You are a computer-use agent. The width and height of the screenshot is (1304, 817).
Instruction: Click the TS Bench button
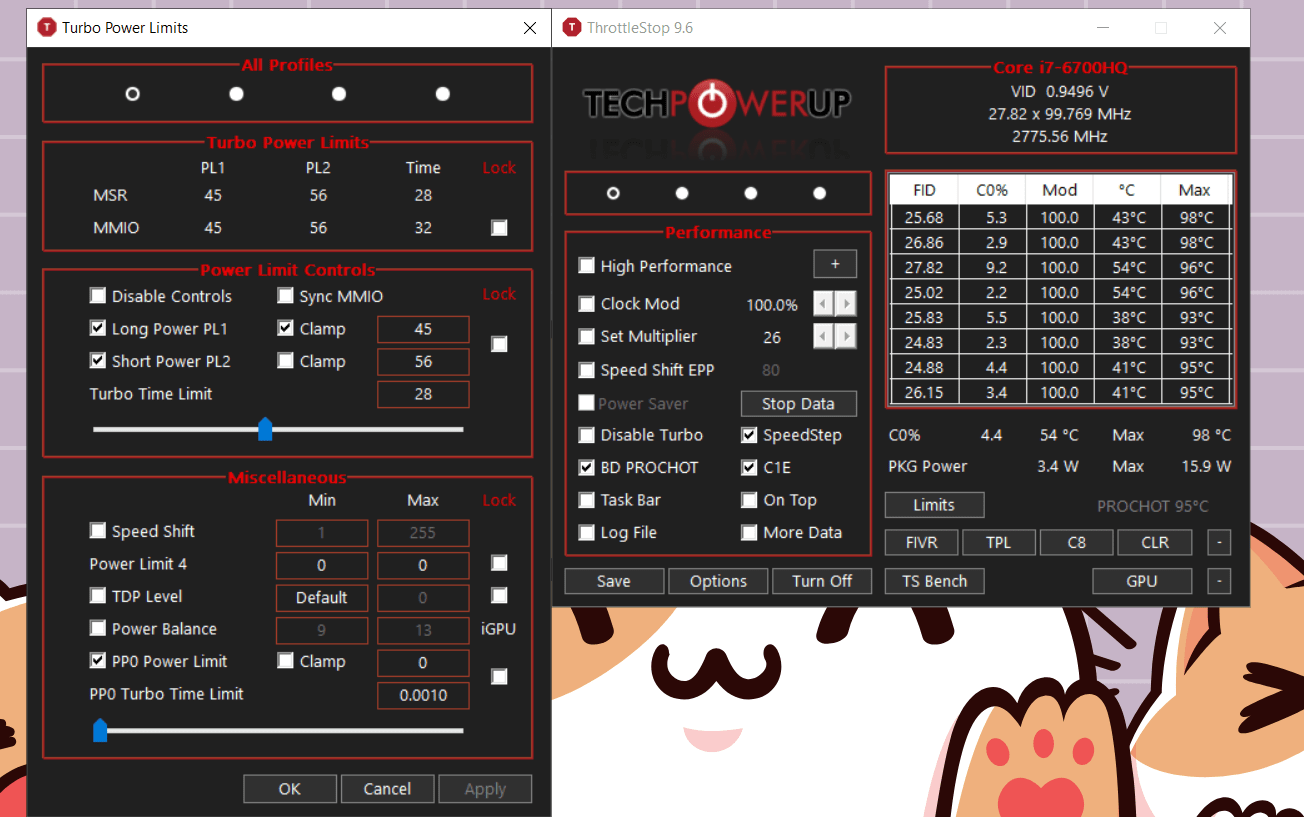[934, 581]
